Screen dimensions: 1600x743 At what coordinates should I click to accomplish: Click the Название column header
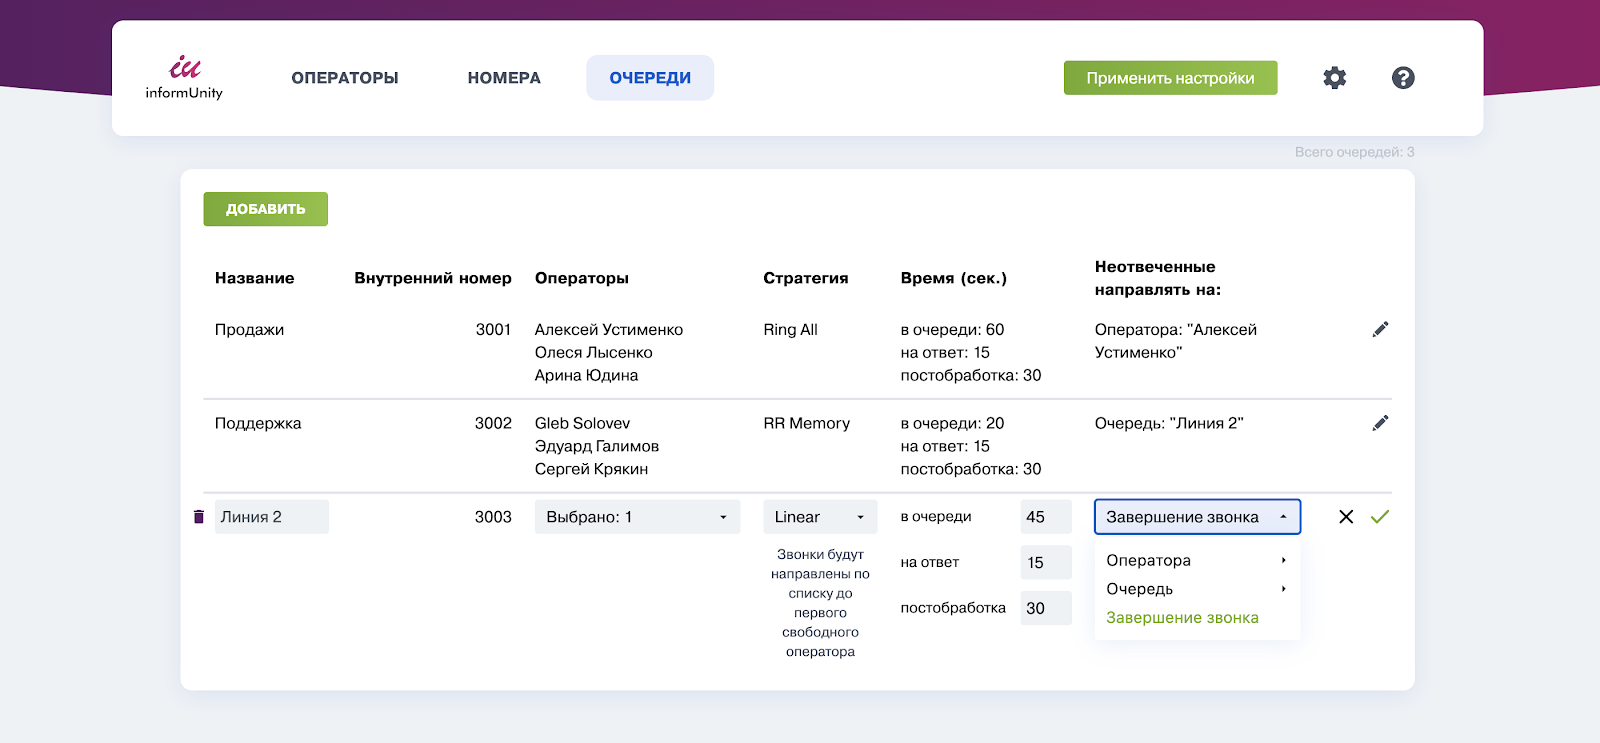[254, 278]
